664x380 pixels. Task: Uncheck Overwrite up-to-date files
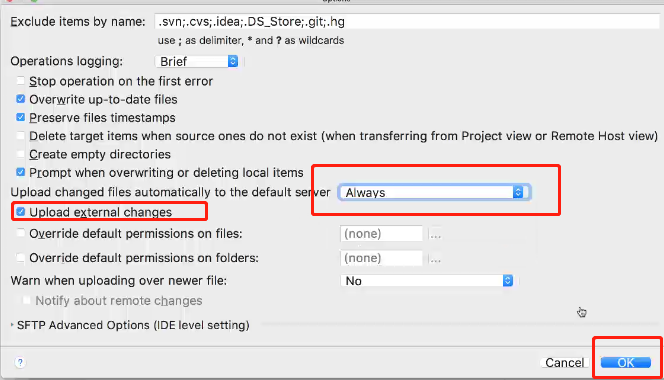[x=20, y=99]
